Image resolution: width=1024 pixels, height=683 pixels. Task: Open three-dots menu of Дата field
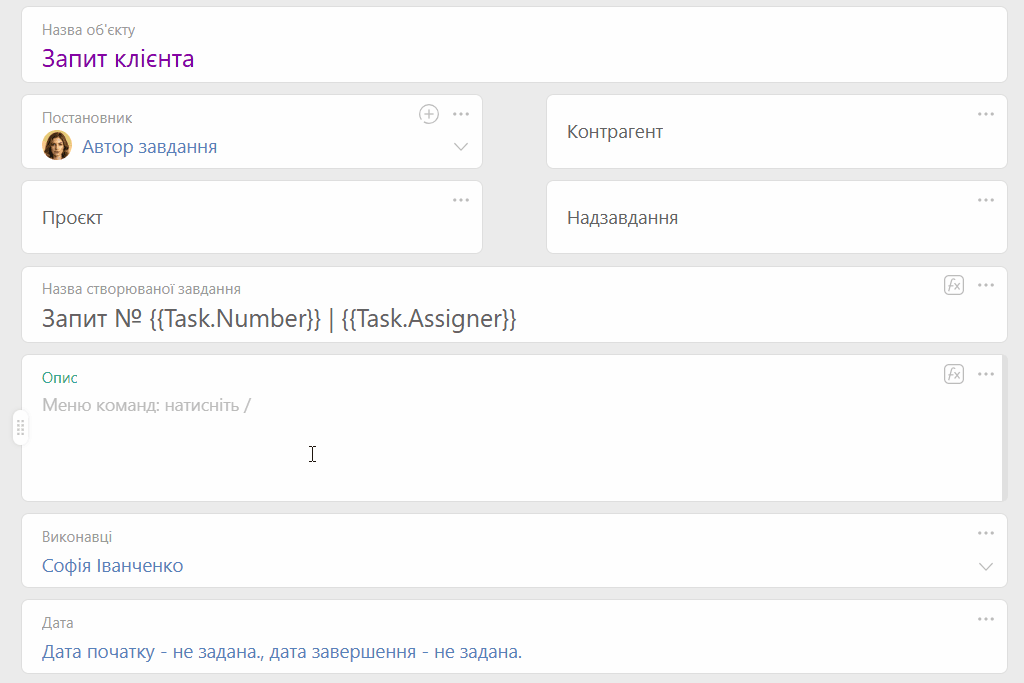pos(985,619)
